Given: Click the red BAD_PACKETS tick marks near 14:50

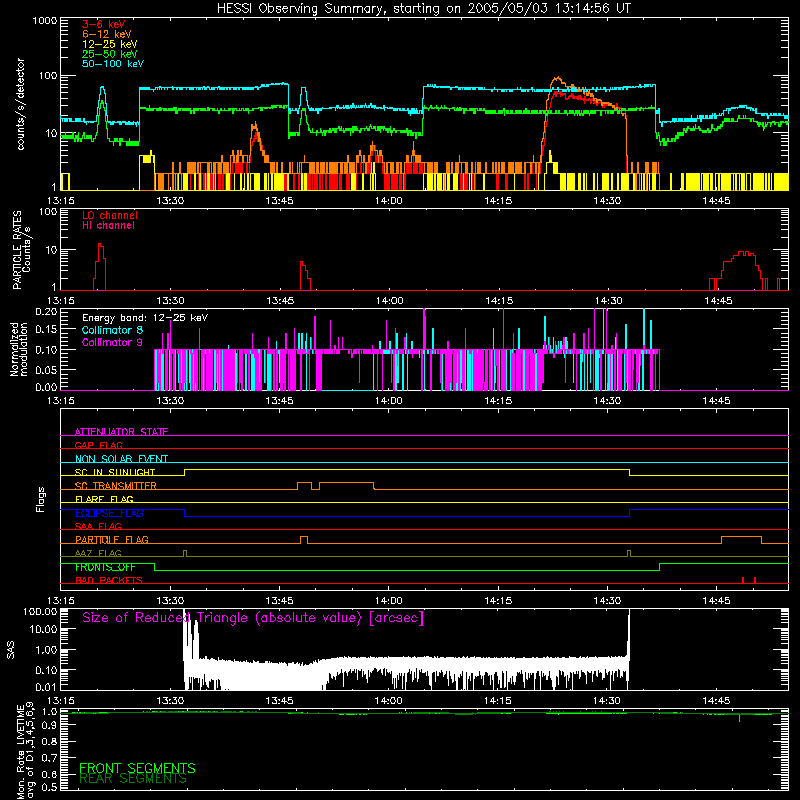Looking at the screenshot, I should [x=749, y=580].
